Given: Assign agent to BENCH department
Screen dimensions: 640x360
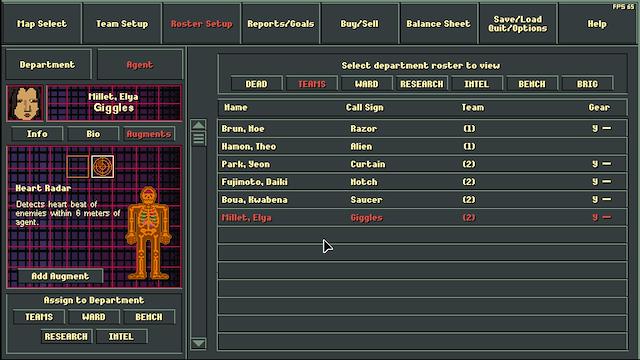Looking at the screenshot, I should tap(149, 317).
